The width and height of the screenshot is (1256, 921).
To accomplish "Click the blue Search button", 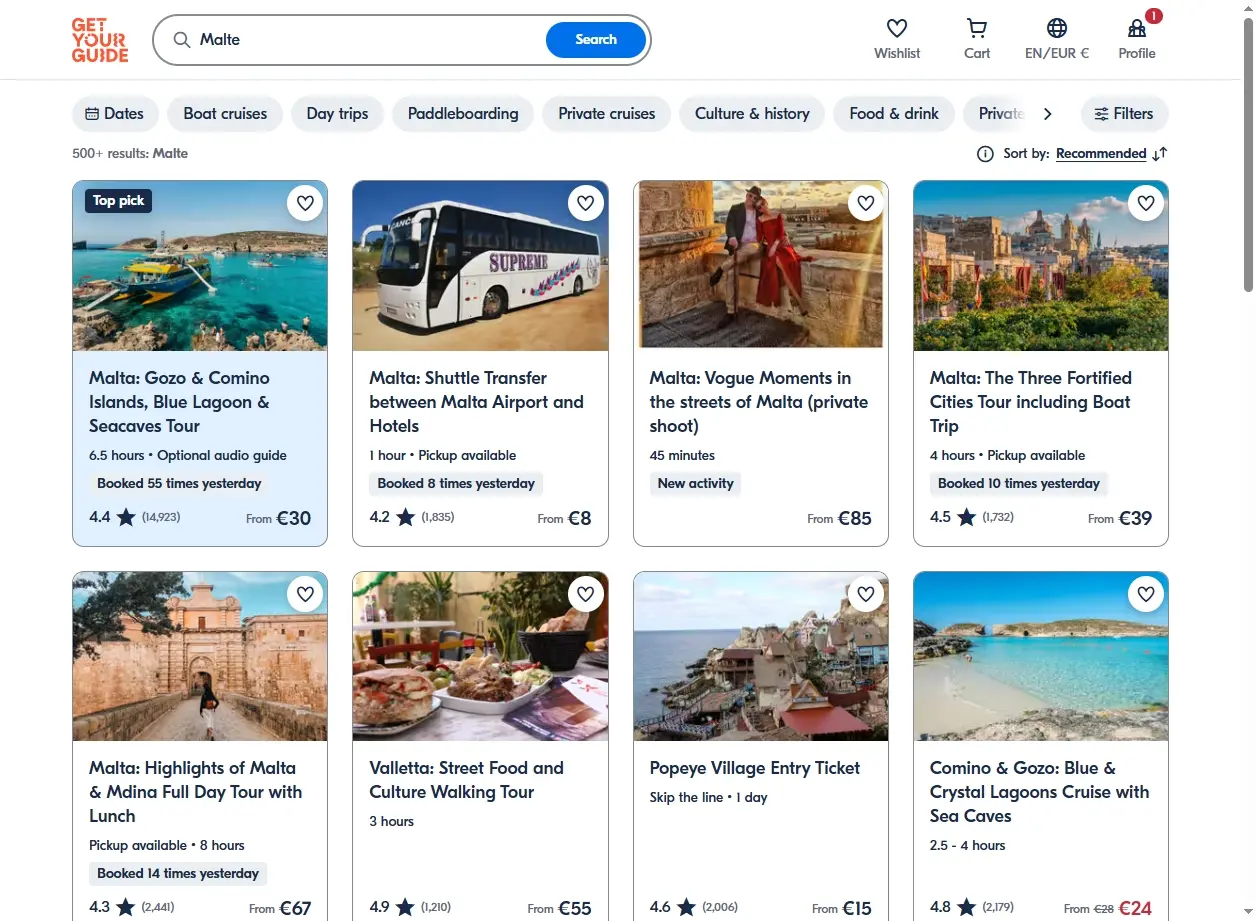I will click(x=596, y=40).
